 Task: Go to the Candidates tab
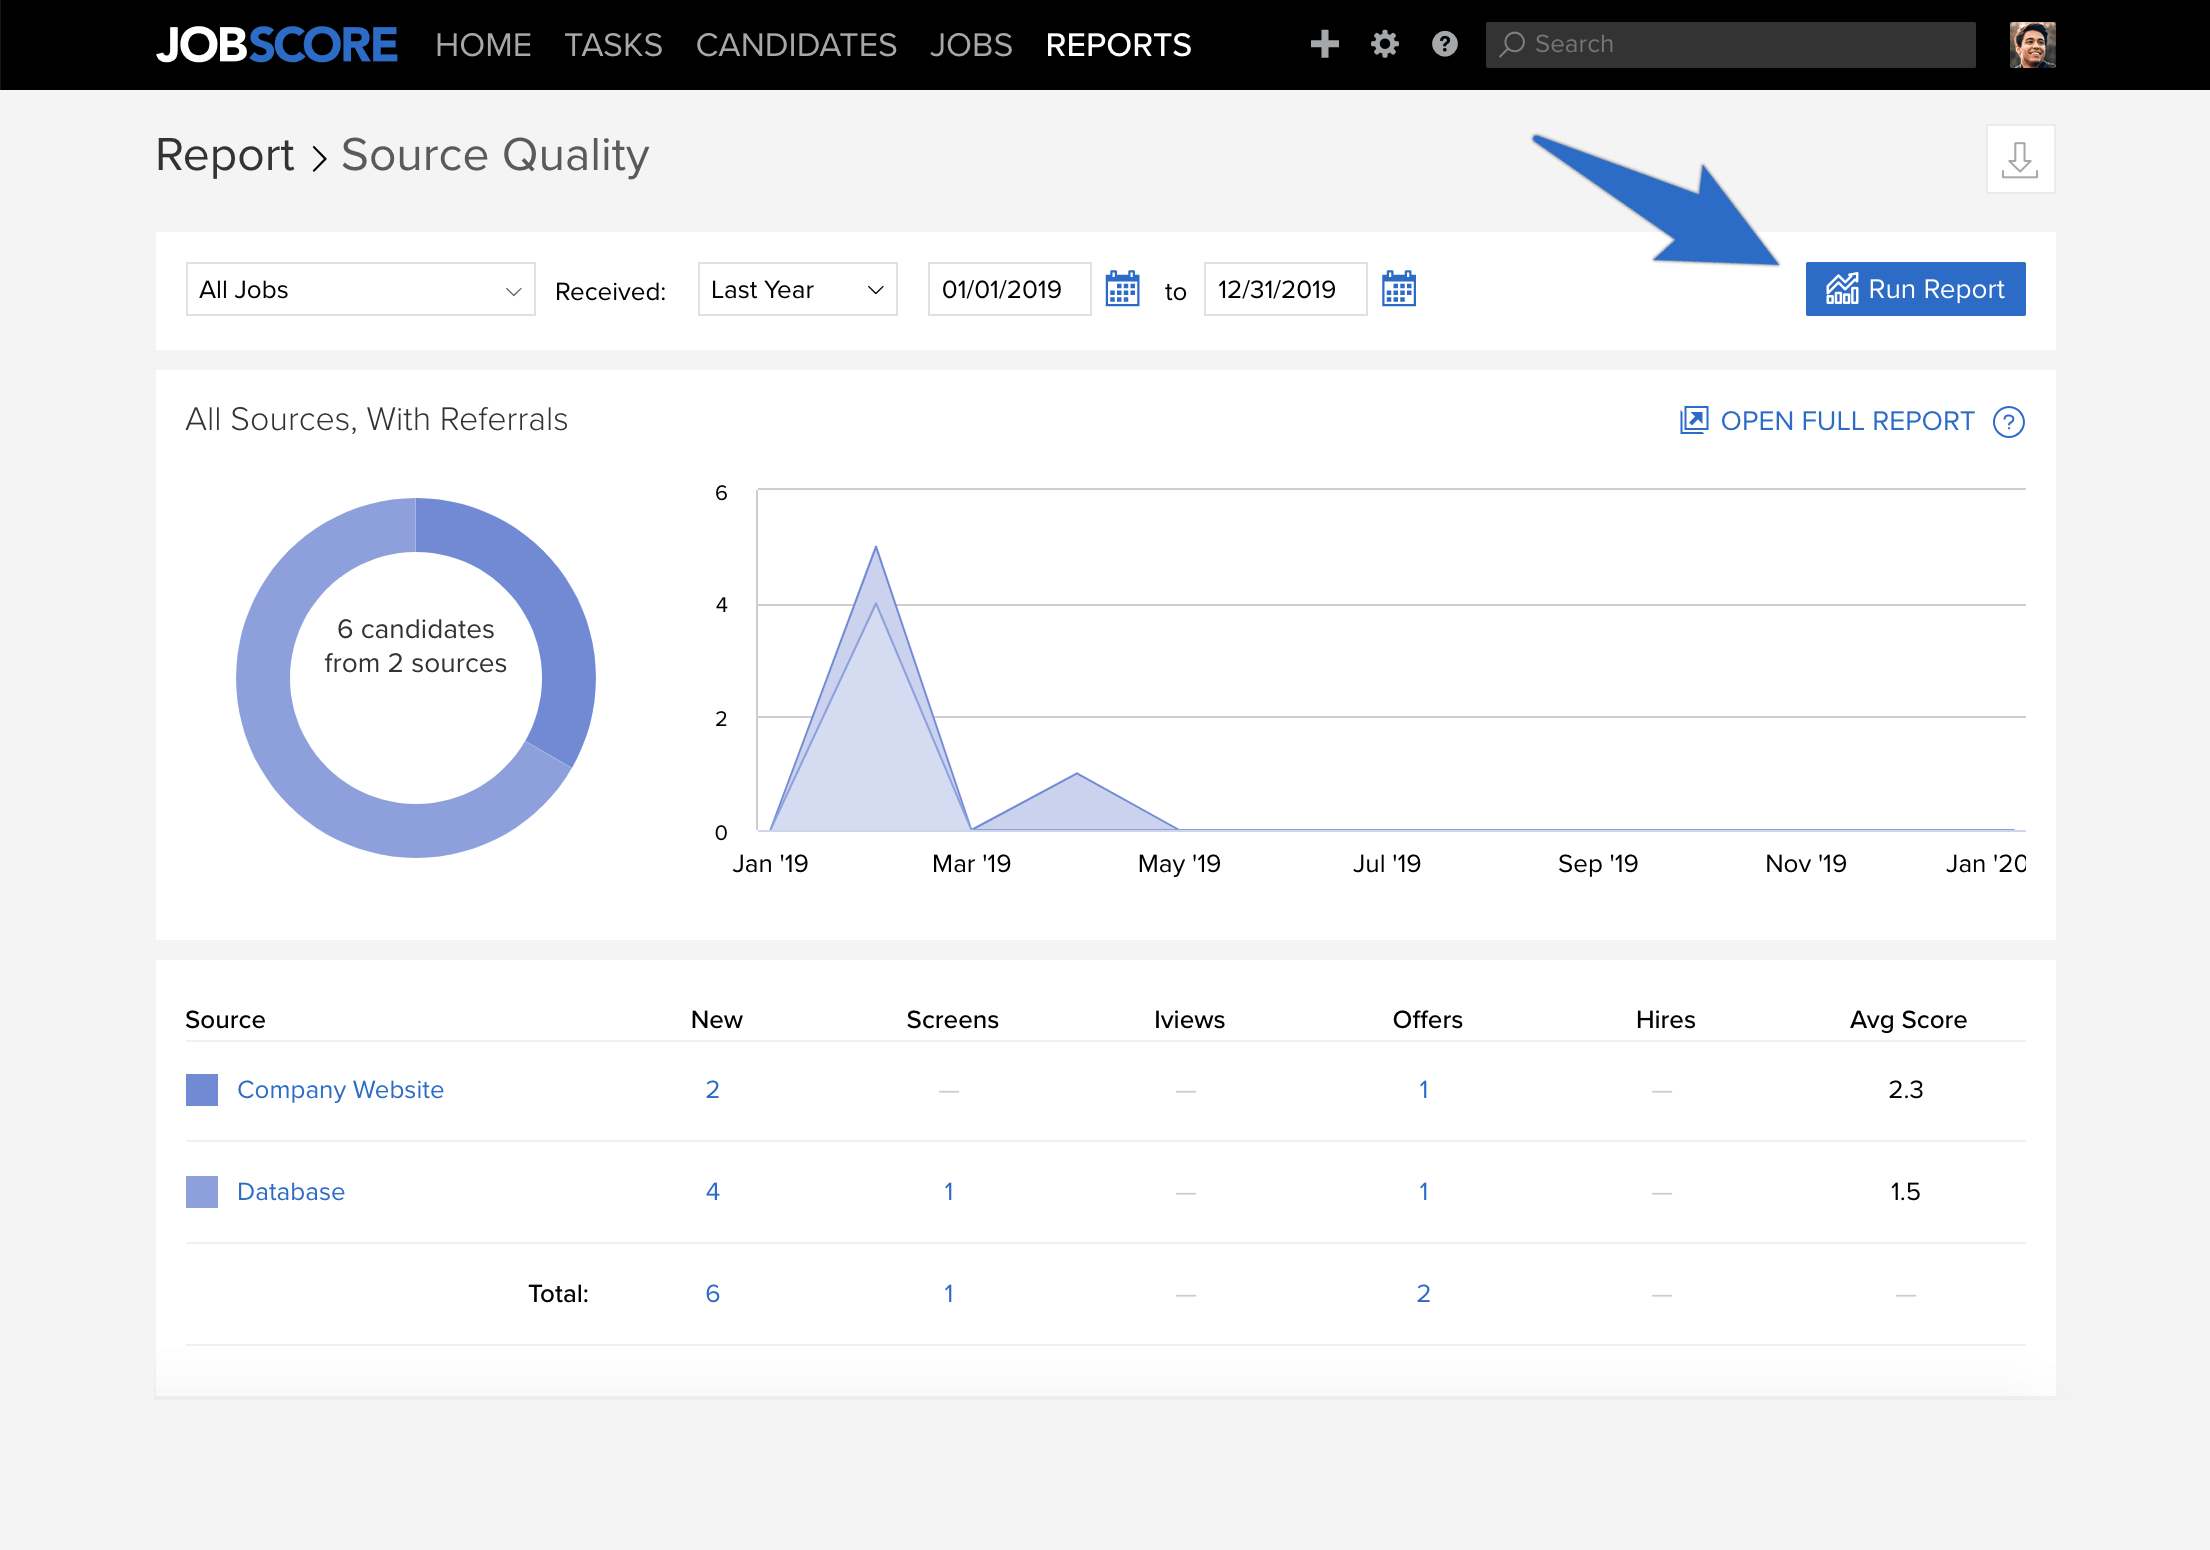(x=796, y=45)
